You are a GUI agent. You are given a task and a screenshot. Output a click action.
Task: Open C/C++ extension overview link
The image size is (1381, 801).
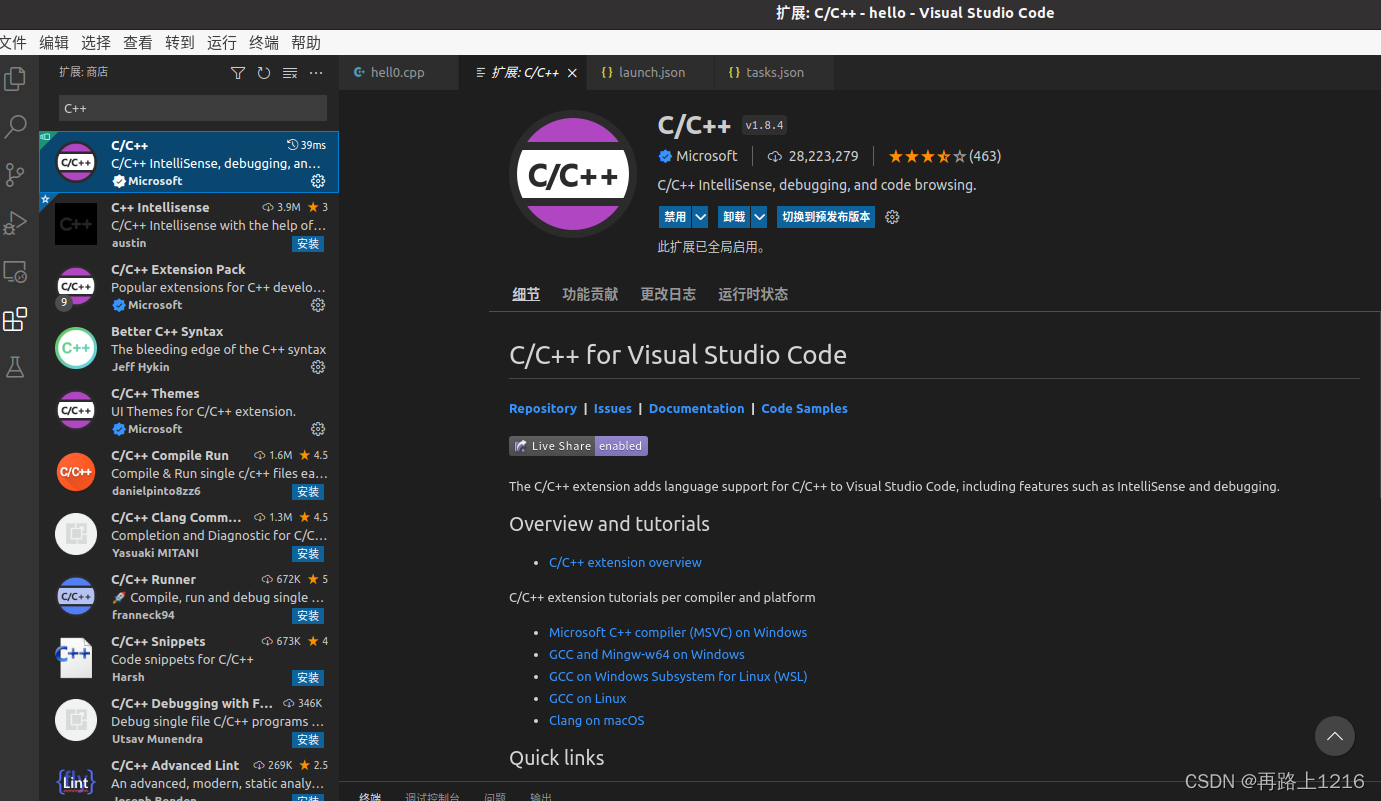coord(625,563)
